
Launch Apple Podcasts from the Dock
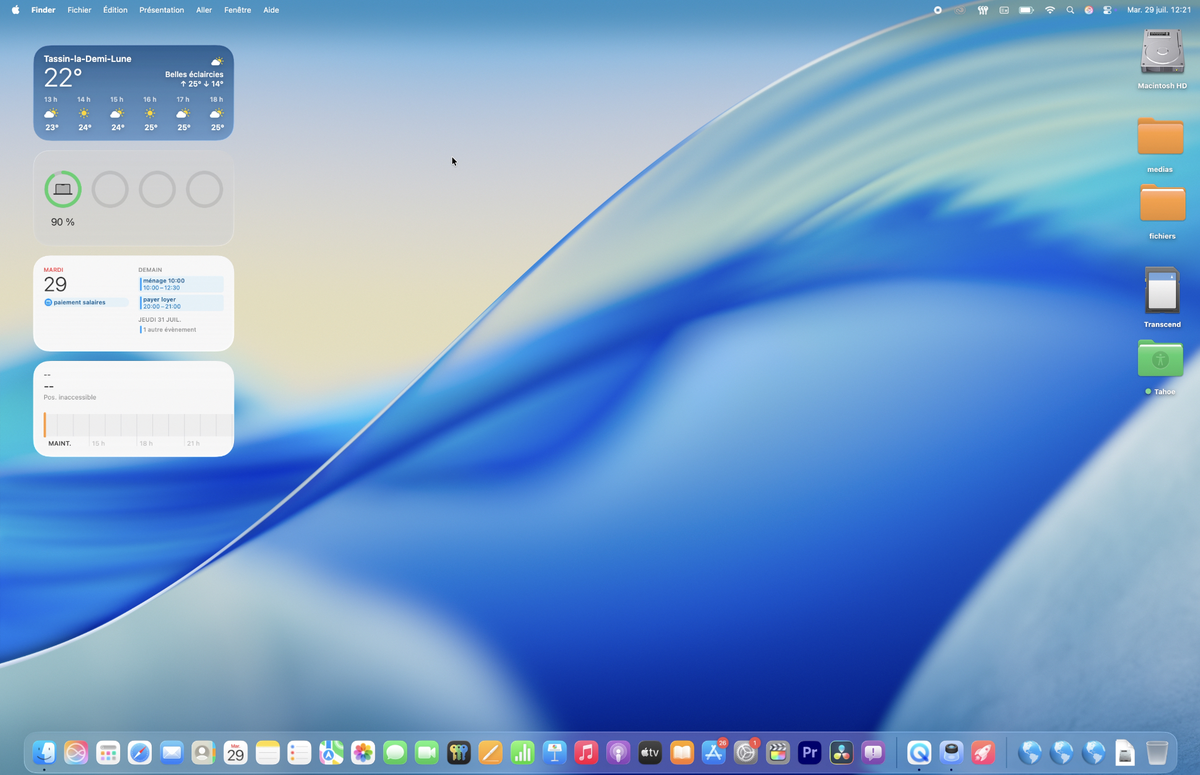[617, 752]
